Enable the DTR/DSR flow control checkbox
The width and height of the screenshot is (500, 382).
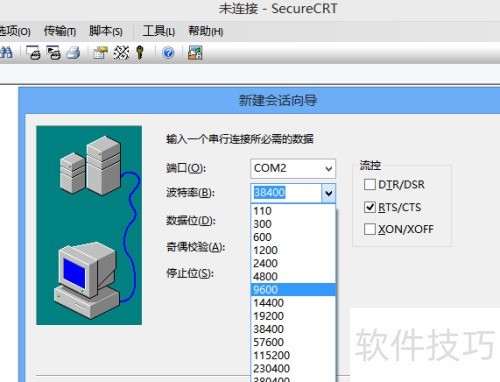(x=370, y=184)
